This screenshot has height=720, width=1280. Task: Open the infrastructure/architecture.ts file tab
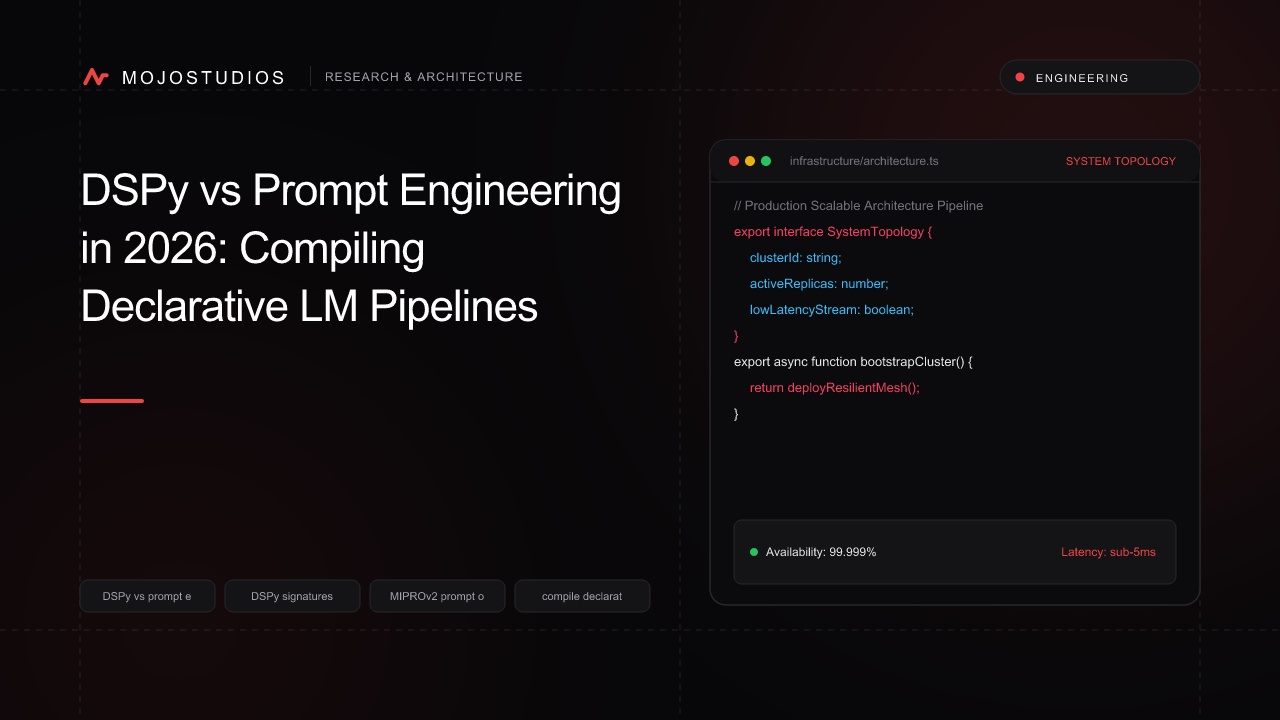864,161
